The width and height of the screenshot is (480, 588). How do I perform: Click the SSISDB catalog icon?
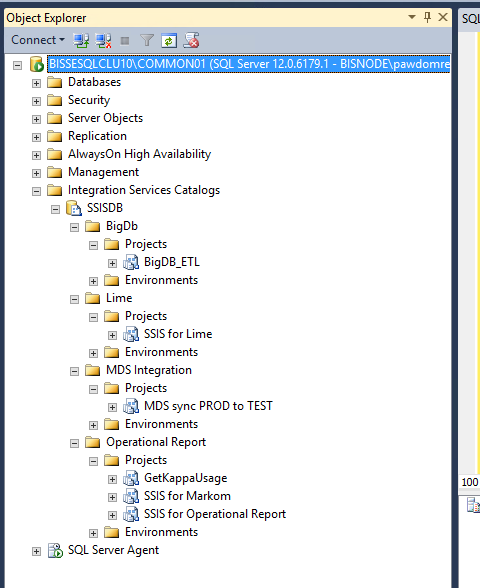(x=74, y=208)
